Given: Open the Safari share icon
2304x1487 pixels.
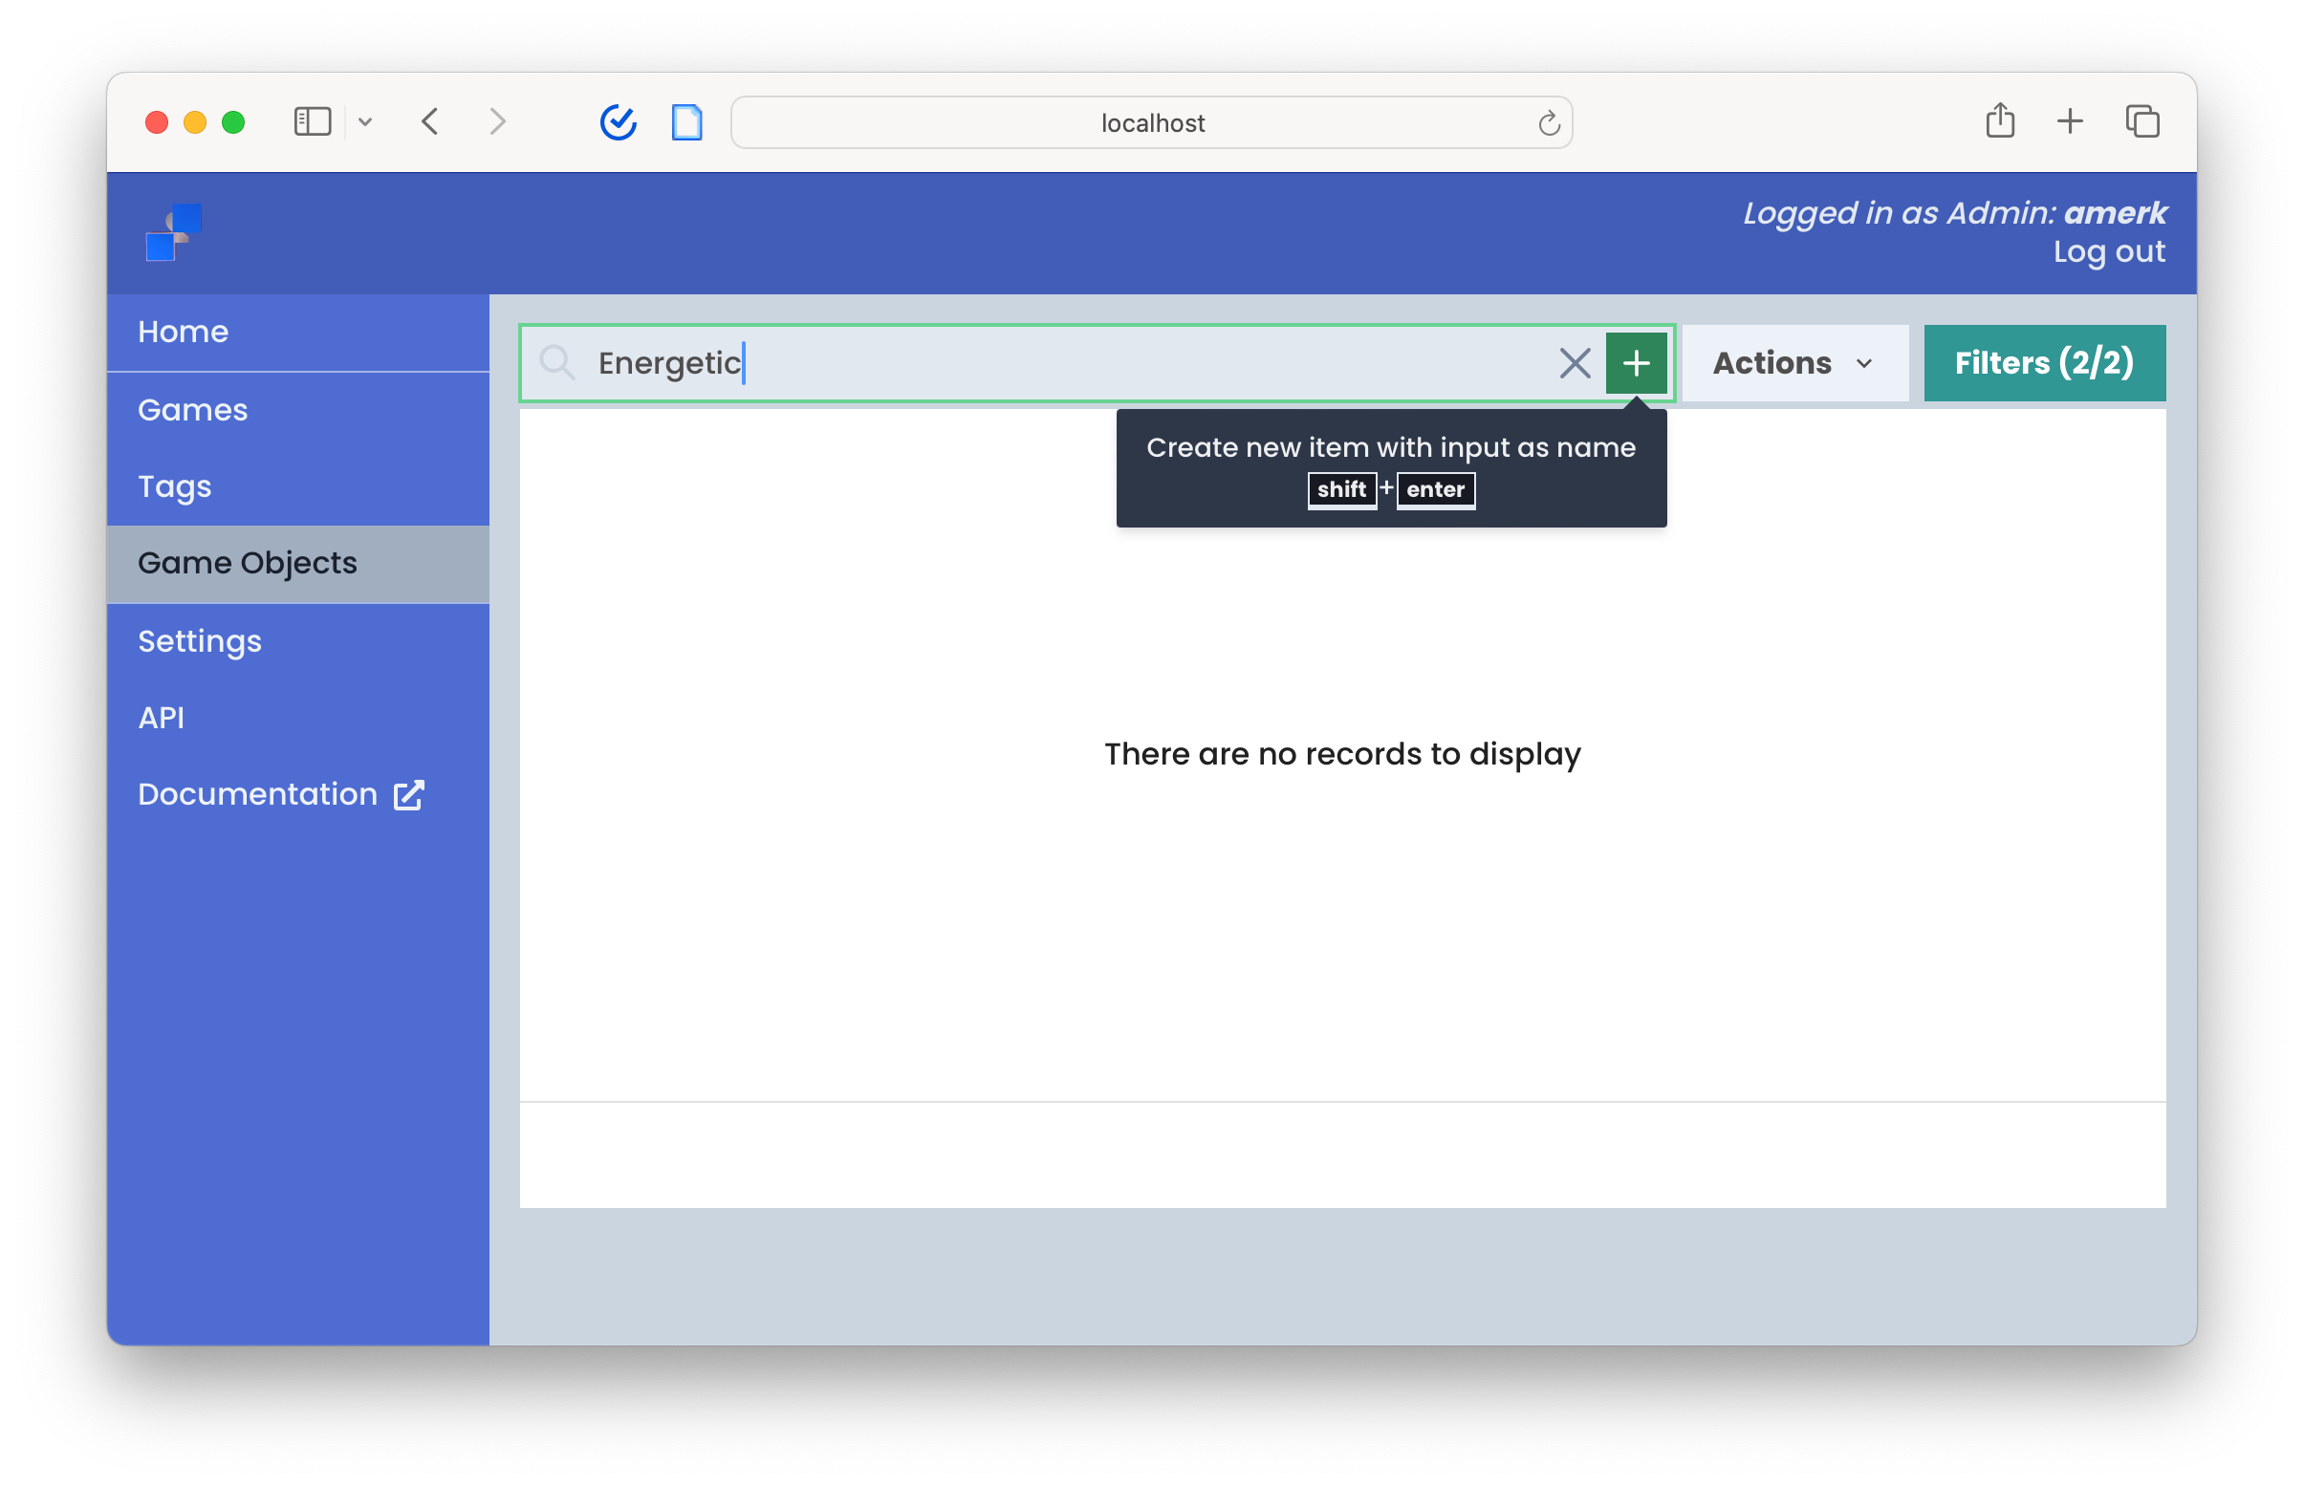Looking at the screenshot, I should (1999, 121).
